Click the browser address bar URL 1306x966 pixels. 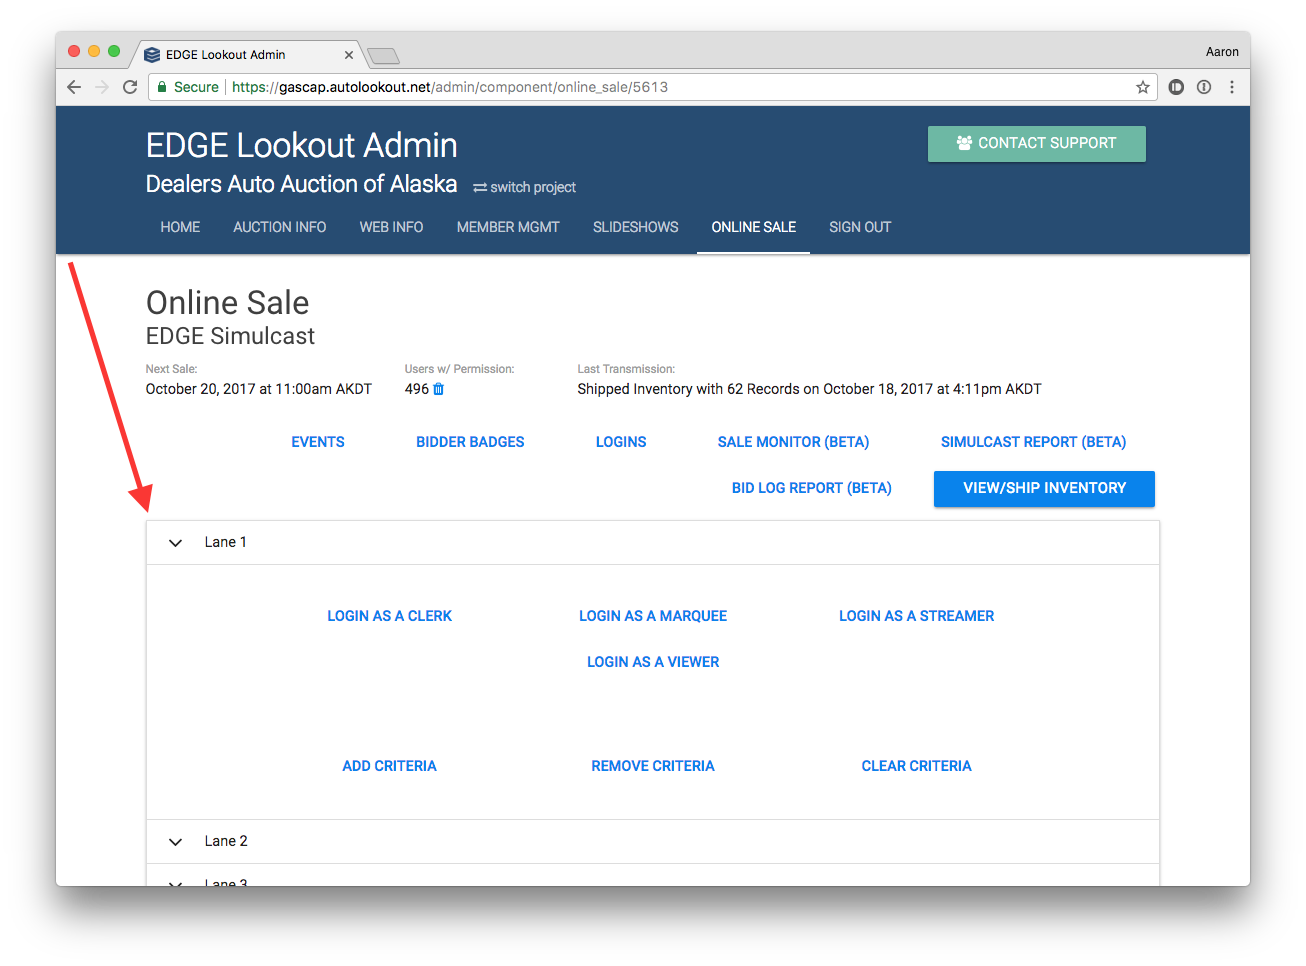[x=450, y=87]
